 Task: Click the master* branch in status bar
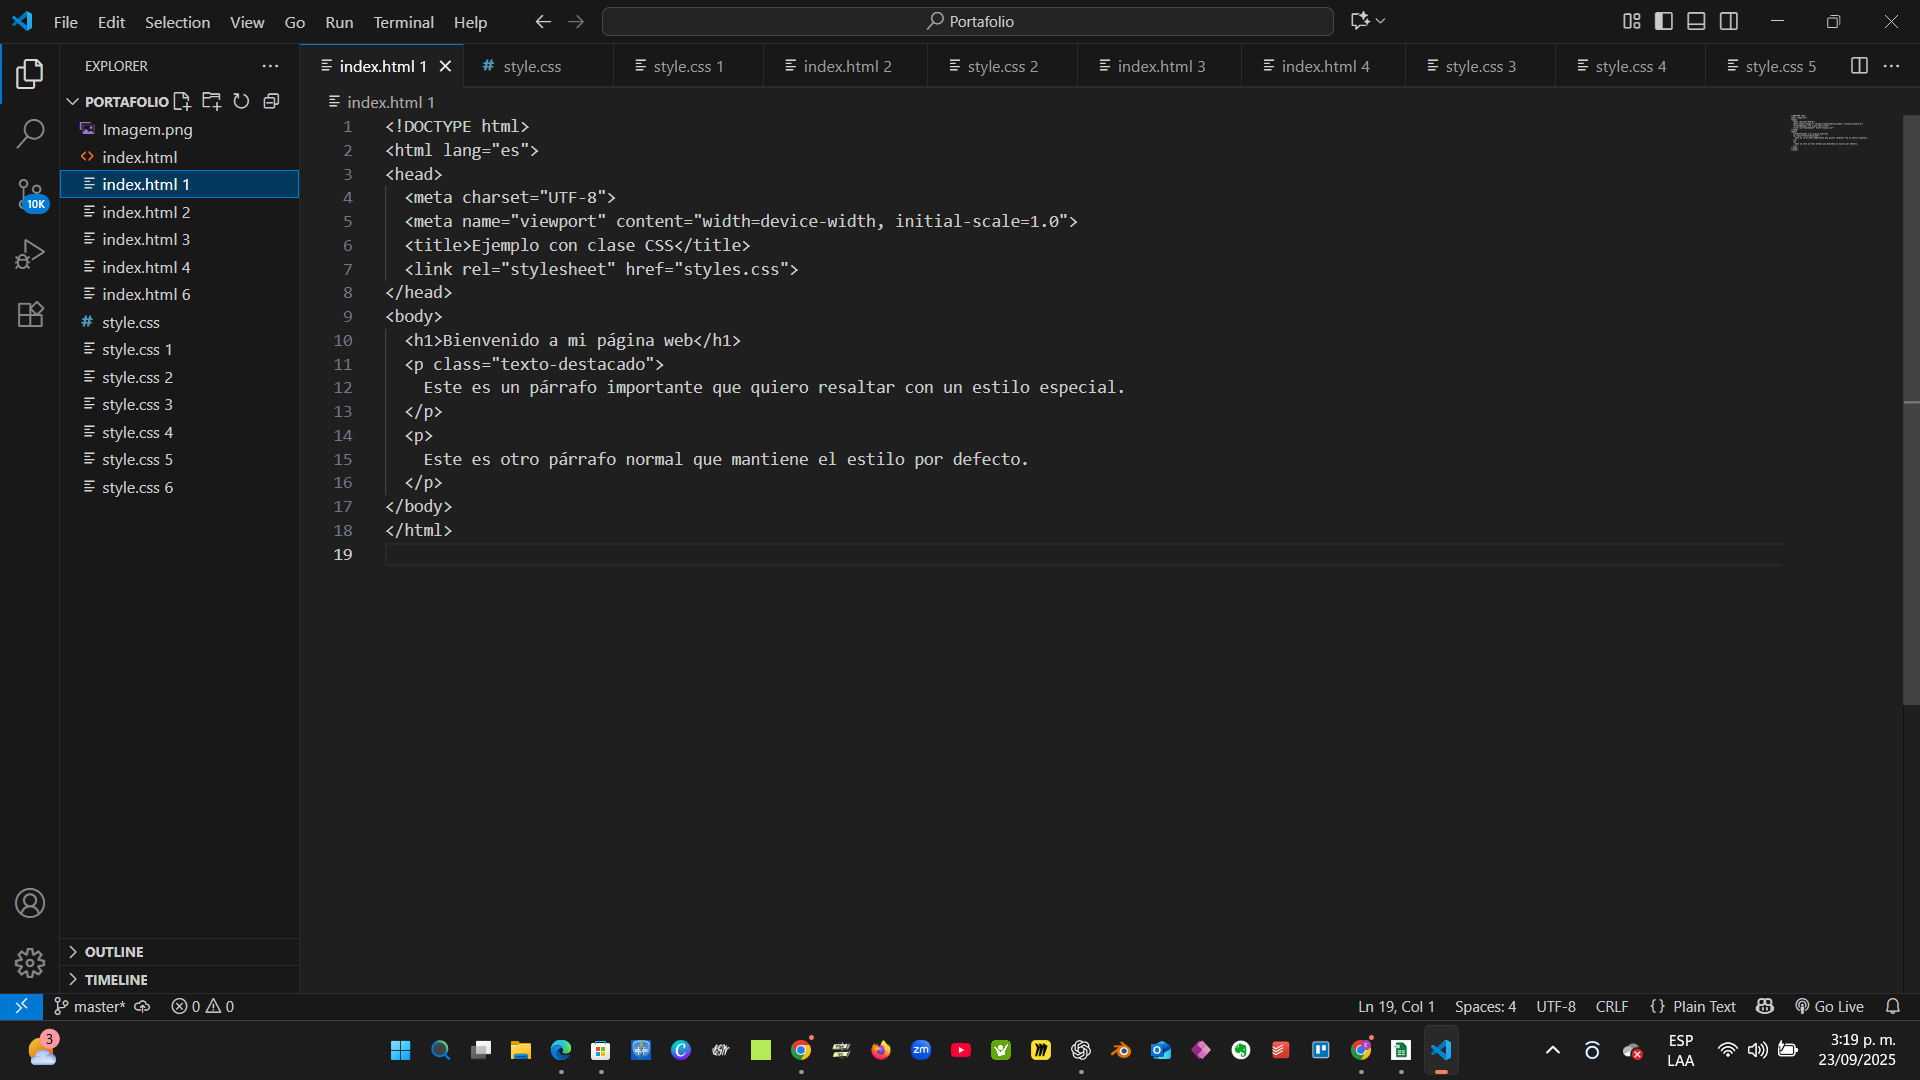click(89, 1006)
